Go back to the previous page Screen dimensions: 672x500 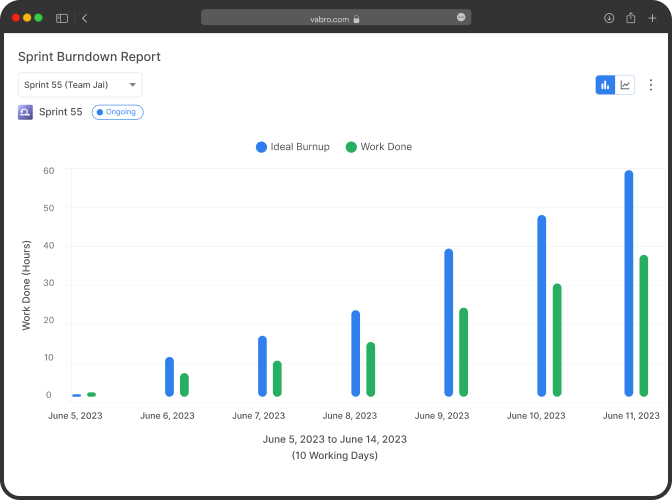tap(85, 18)
